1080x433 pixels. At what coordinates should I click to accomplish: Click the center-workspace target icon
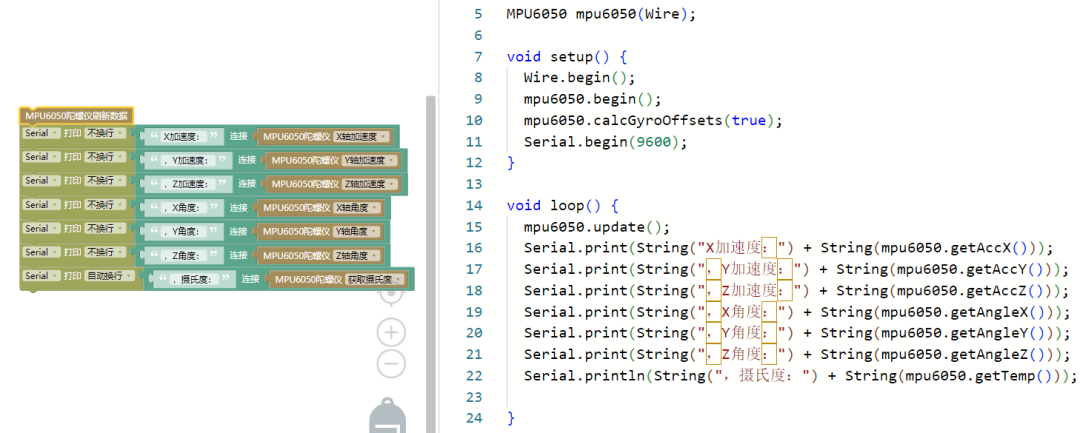(391, 294)
